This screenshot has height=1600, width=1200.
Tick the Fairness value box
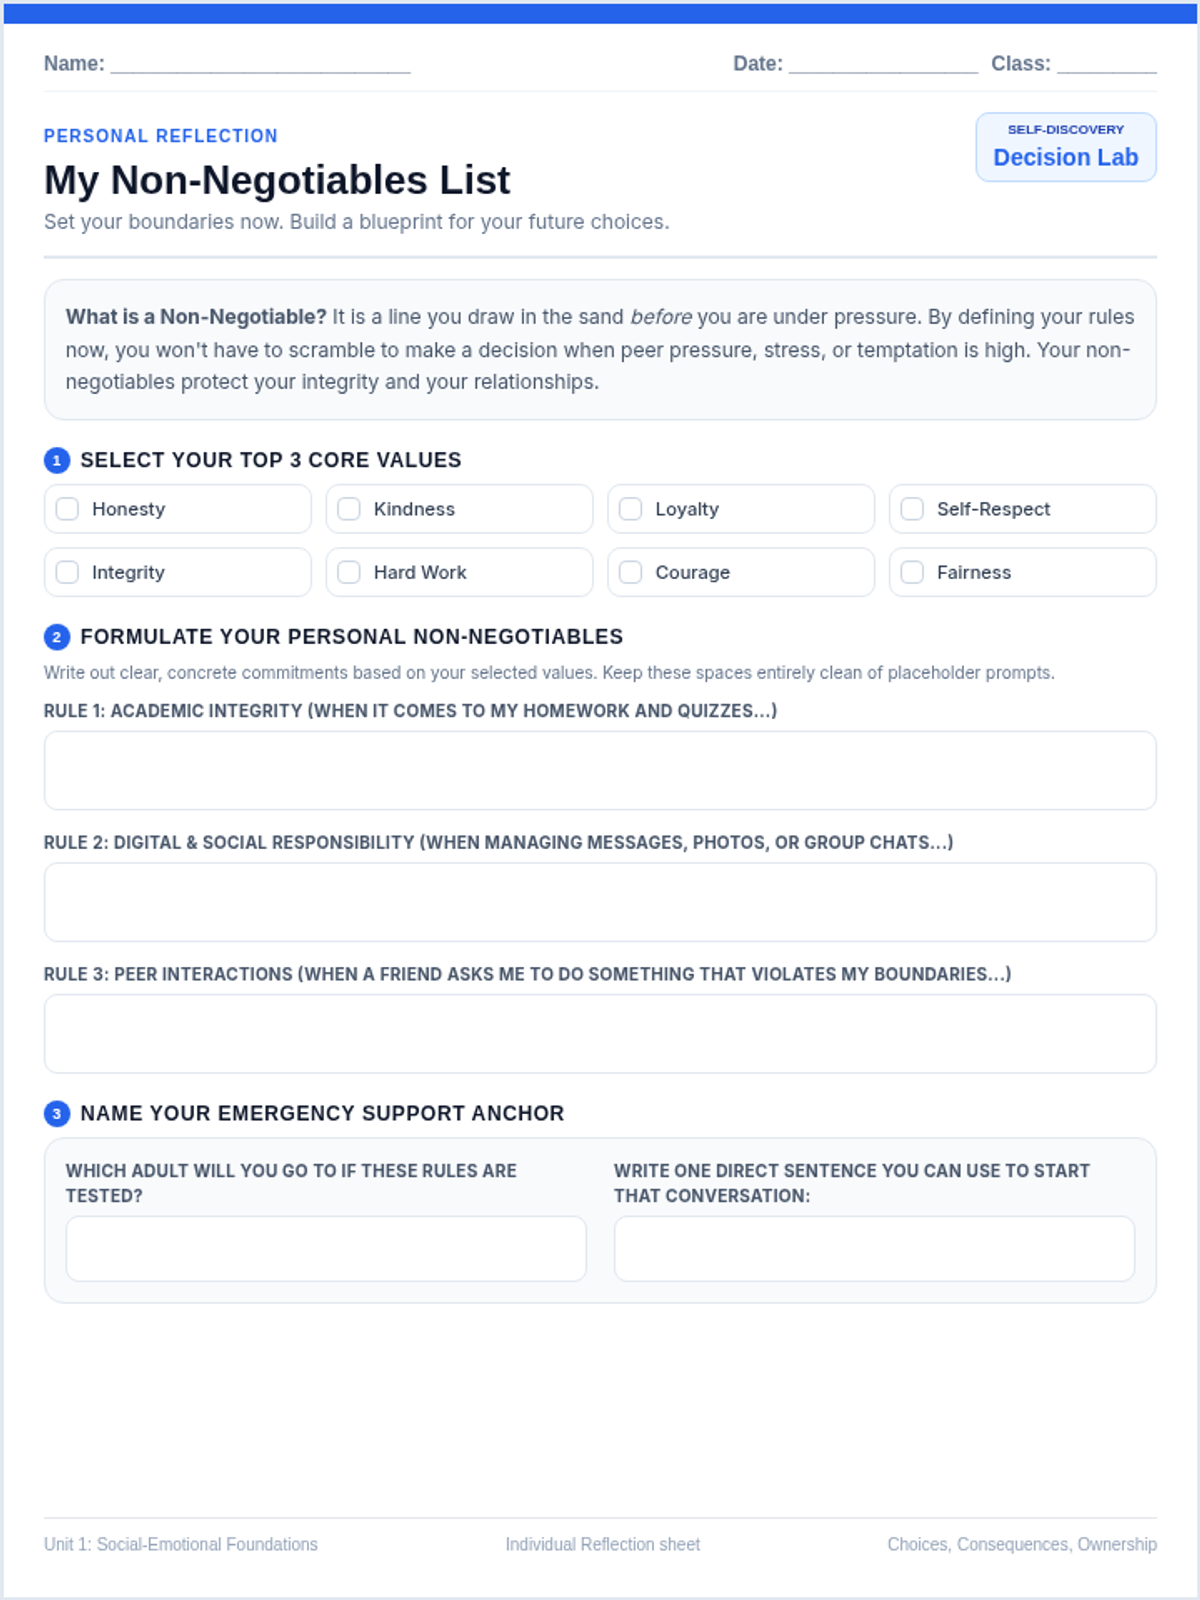tap(912, 572)
